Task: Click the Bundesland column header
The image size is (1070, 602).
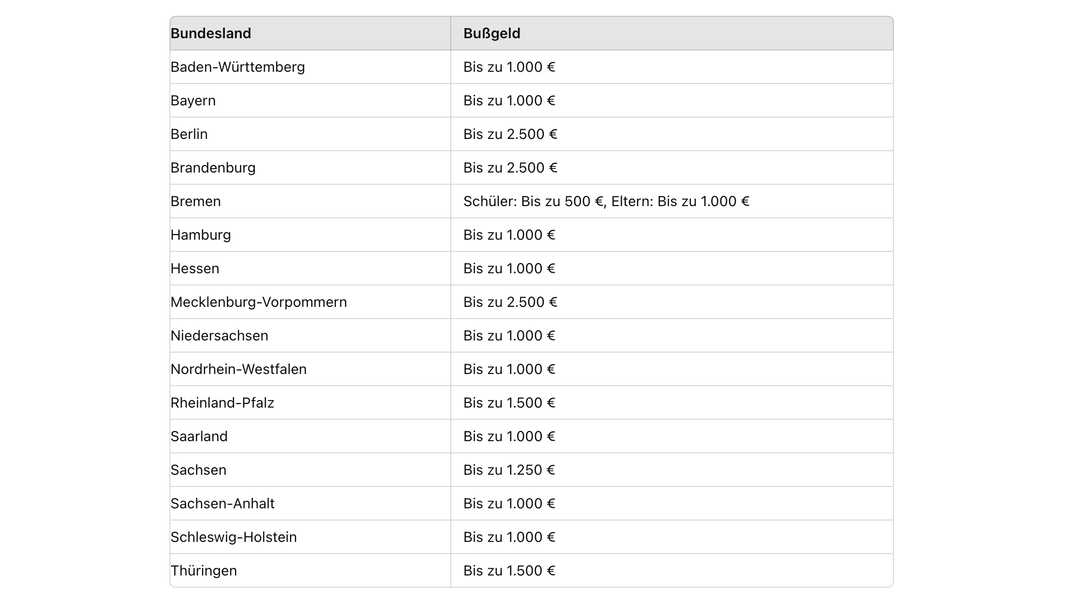Action: click(x=211, y=33)
